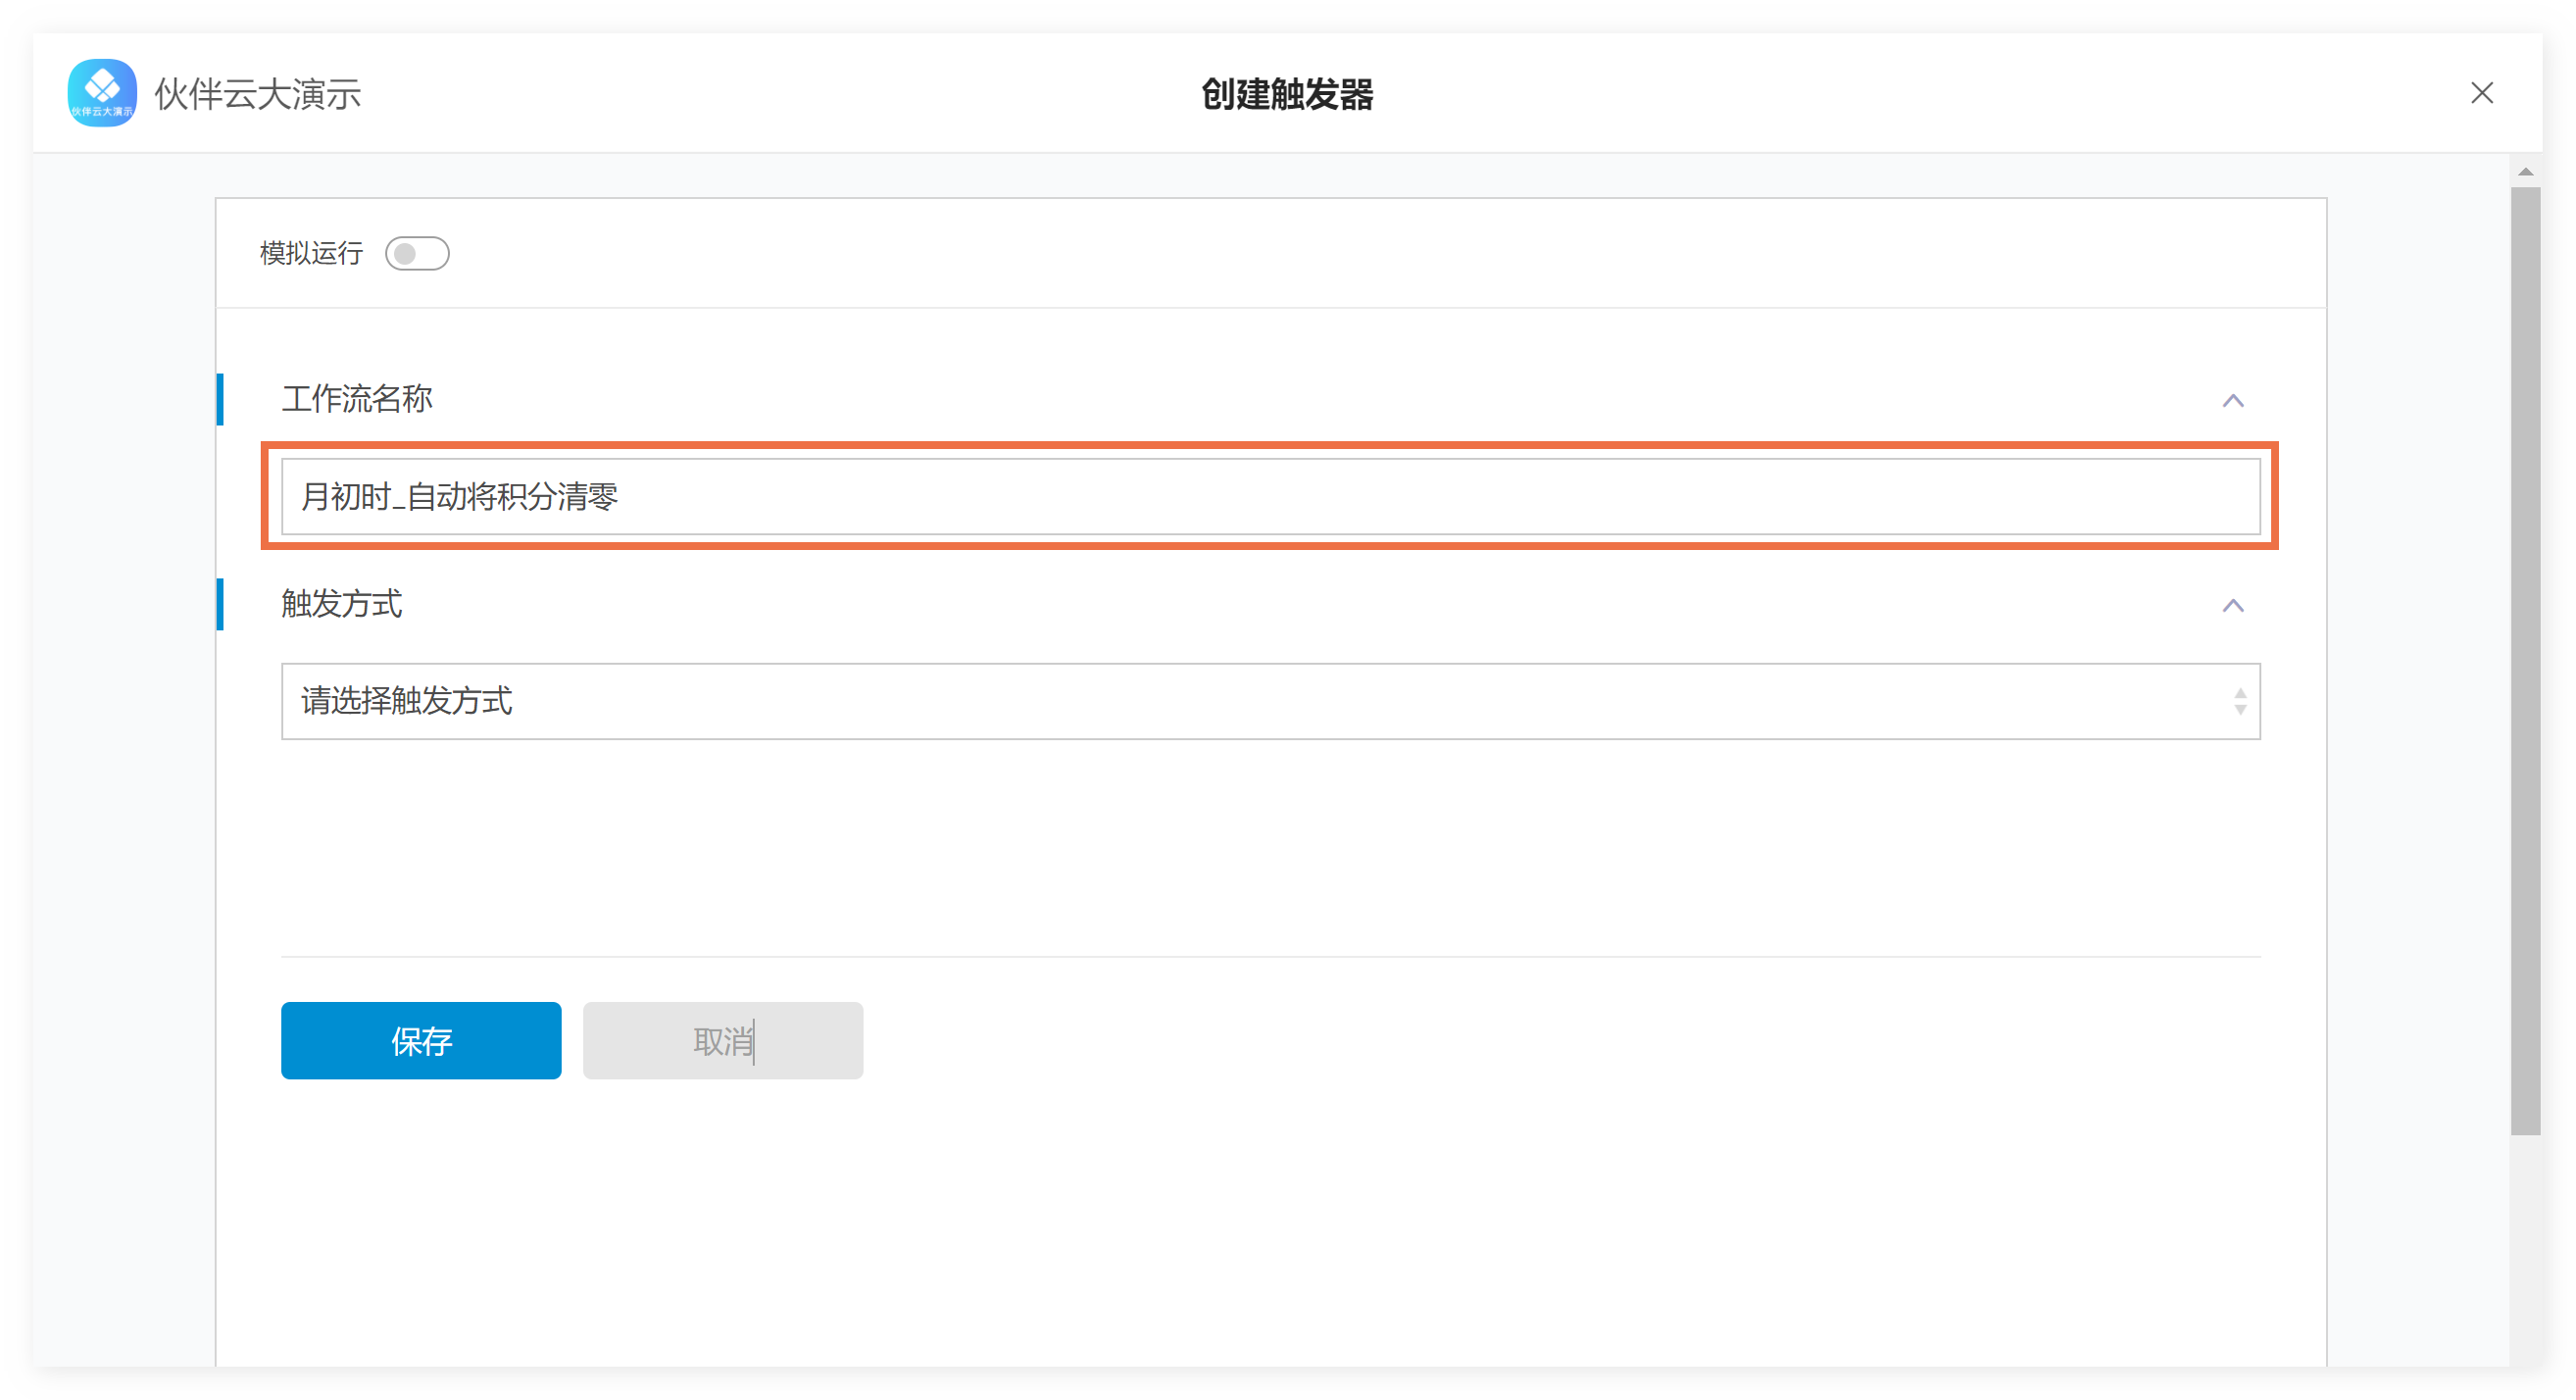
Task: Open the 请选择触发方式 dropdown
Action: [1270, 701]
